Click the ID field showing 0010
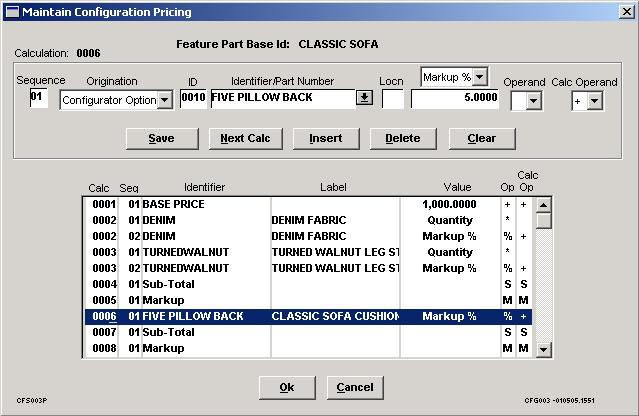This screenshot has width=639, height=416. (193, 99)
